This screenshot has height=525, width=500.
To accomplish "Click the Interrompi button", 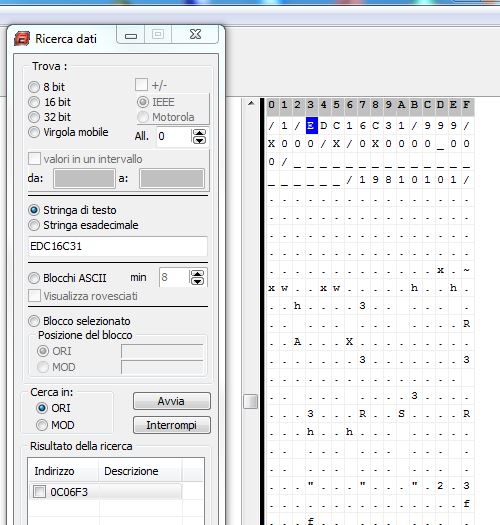I will coord(172,425).
